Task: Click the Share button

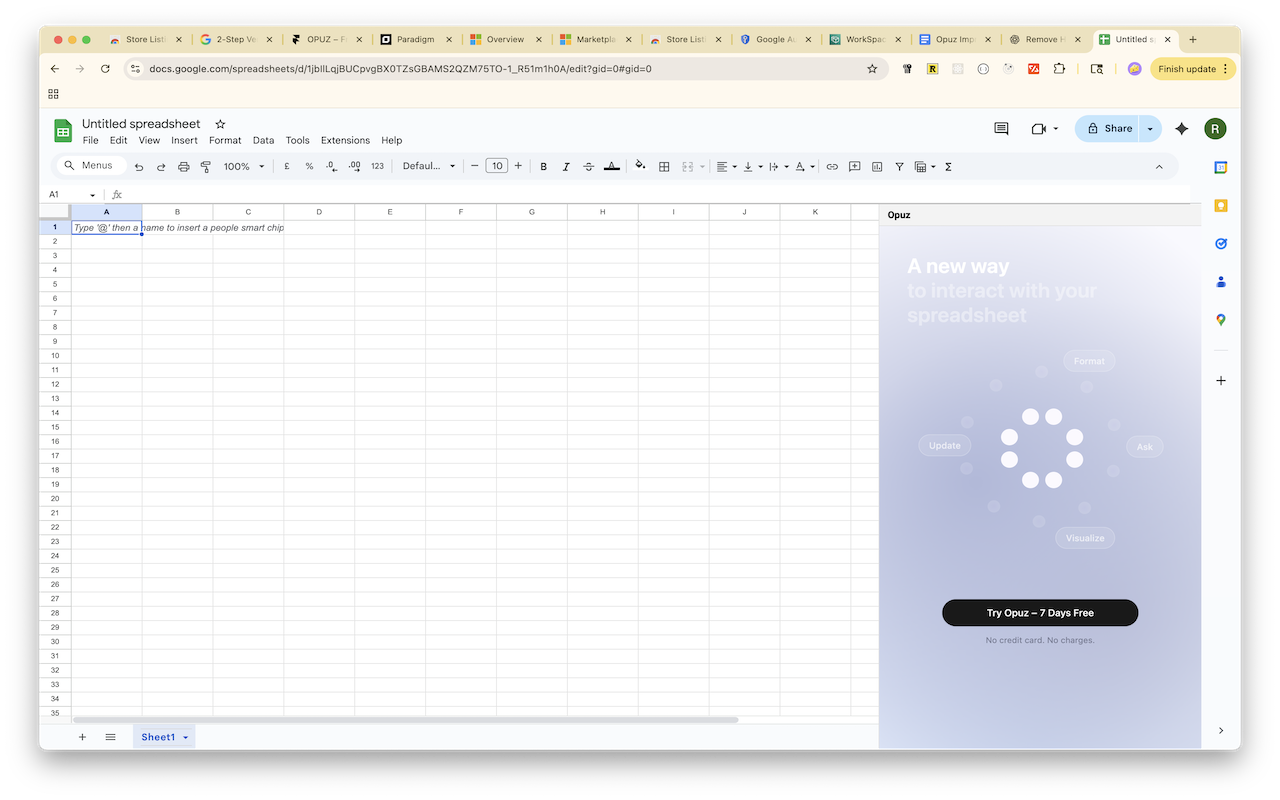Action: [1108, 129]
